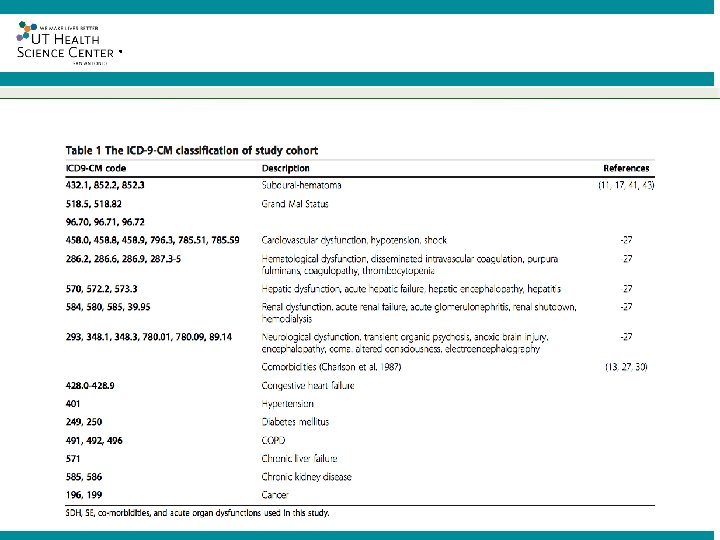Select the Hepatic dysfunction row text
The height and width of the screenshot is (540, 720).
click(x=411, y=289)
